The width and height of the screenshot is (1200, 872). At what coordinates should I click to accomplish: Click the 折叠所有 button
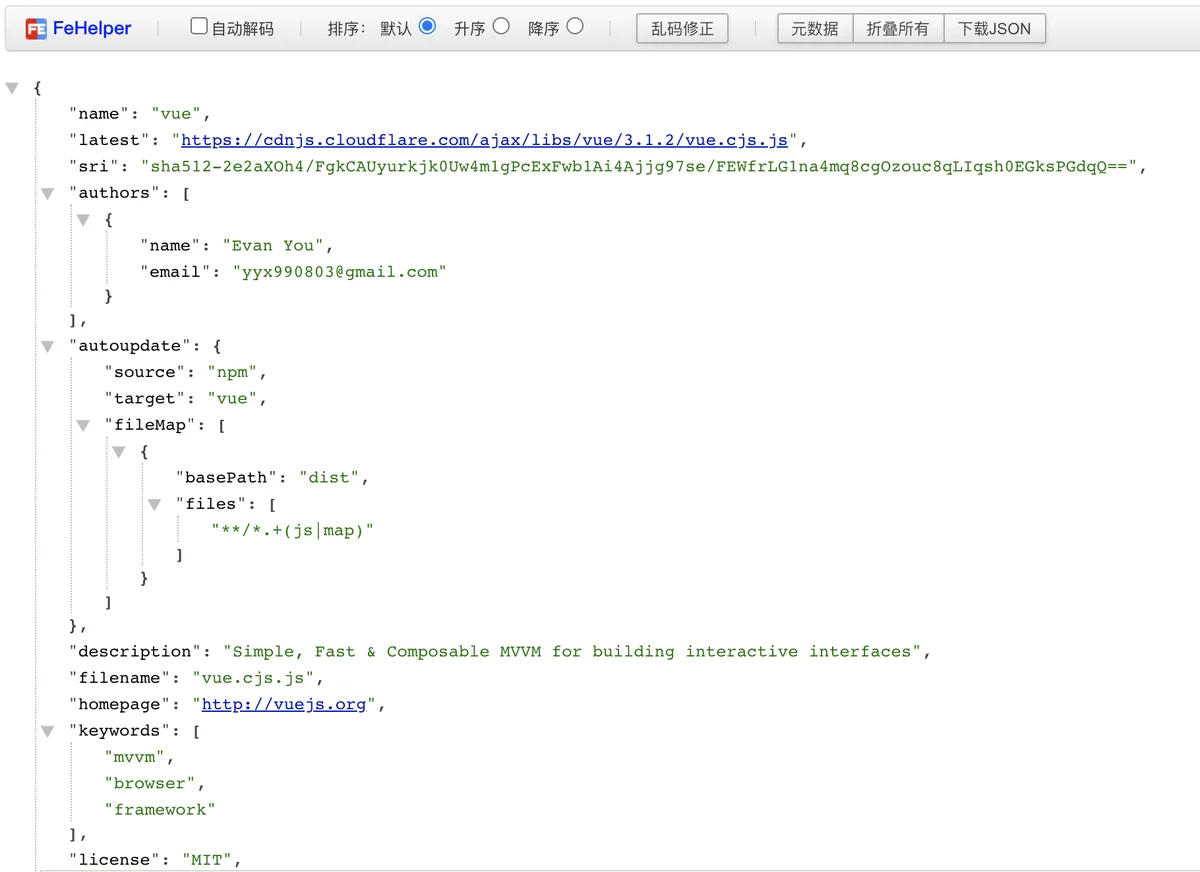click(898, 29)
